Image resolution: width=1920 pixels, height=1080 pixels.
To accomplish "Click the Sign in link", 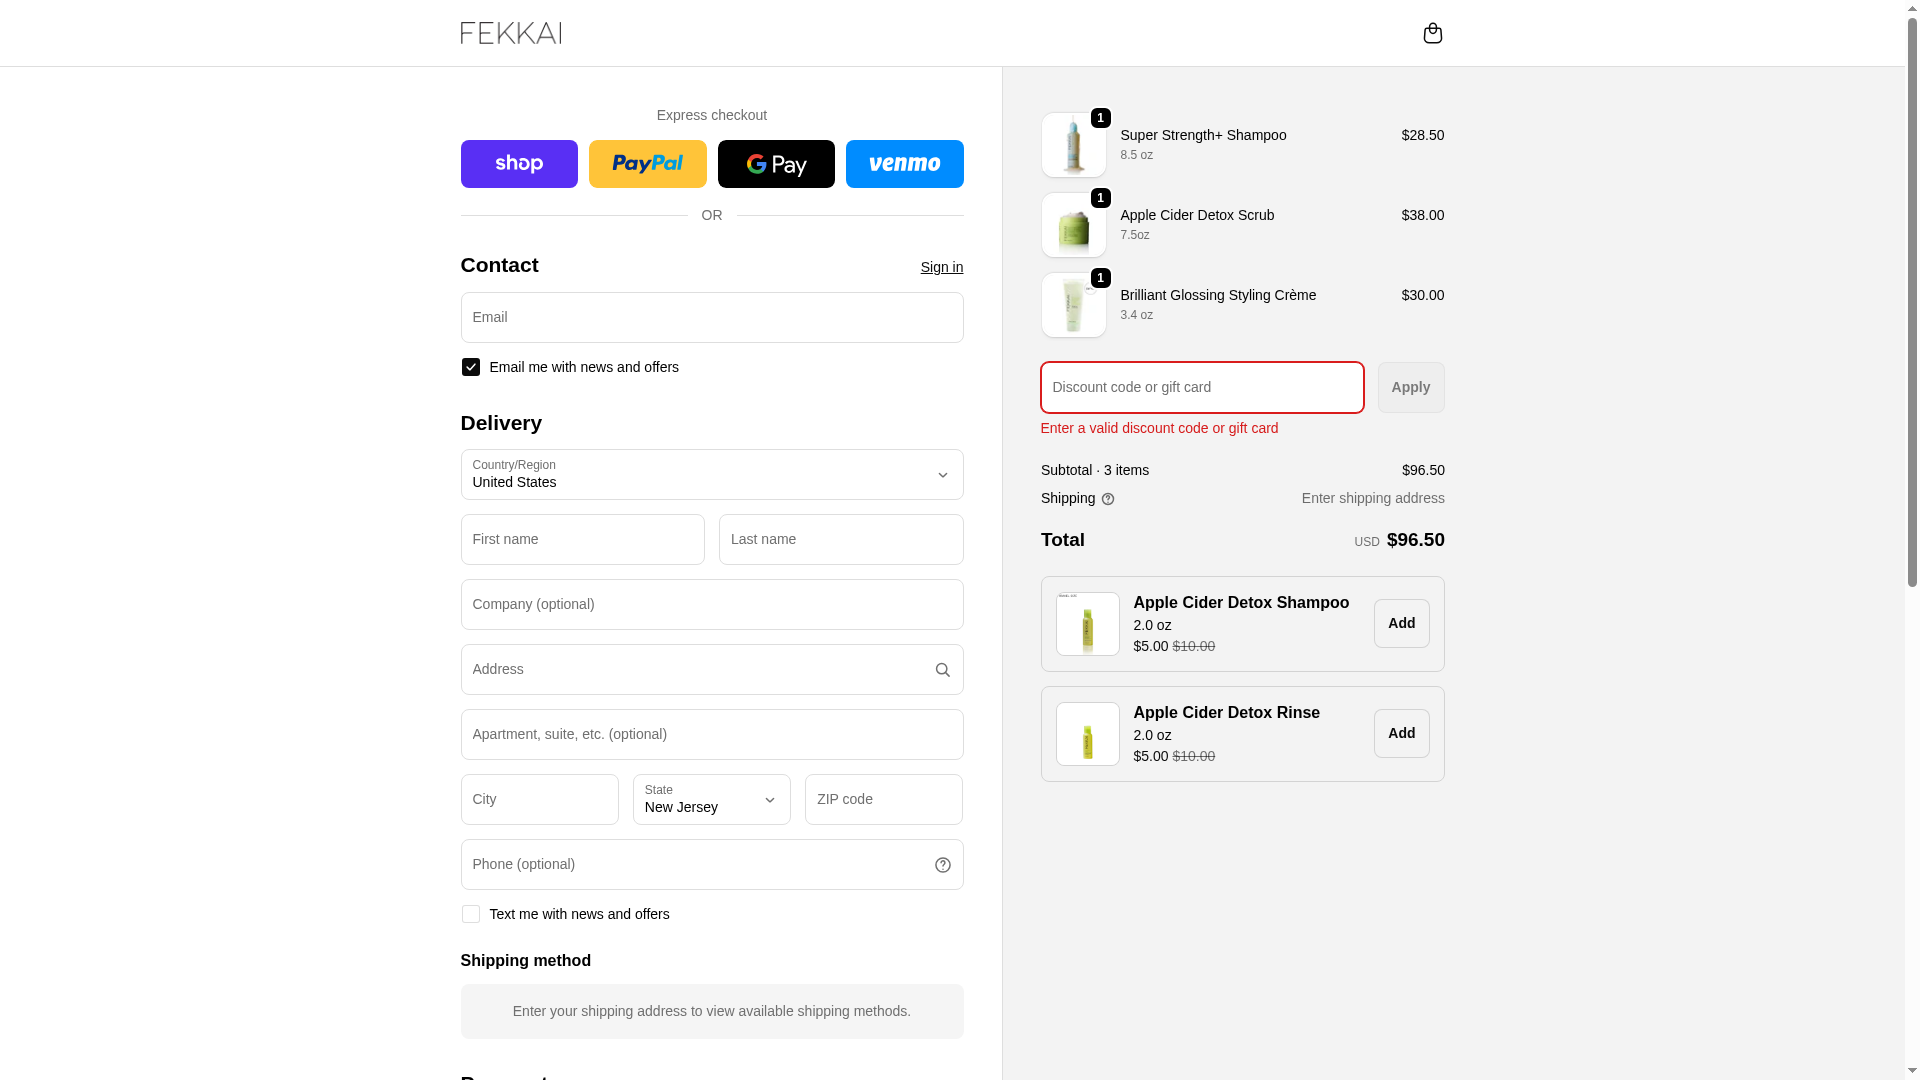I will pos(941,267).
